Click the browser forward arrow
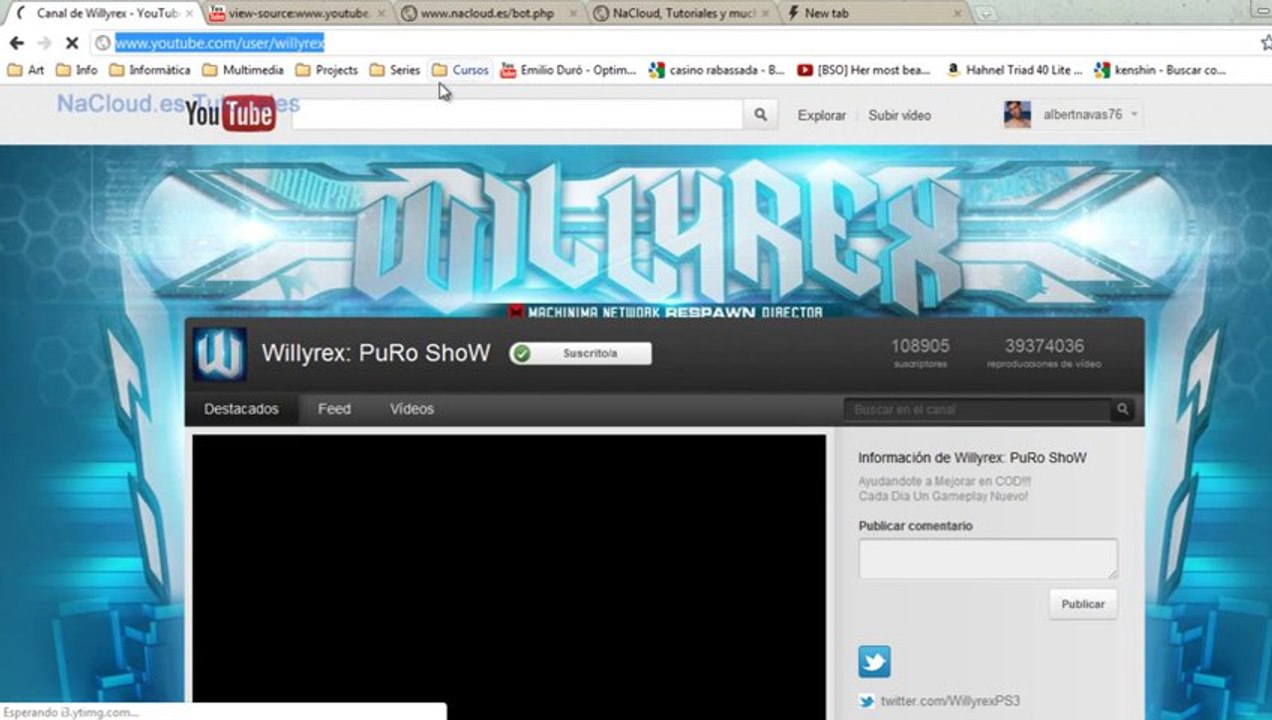The width and height of the screenshot is (1272, 720). (44, 43)
